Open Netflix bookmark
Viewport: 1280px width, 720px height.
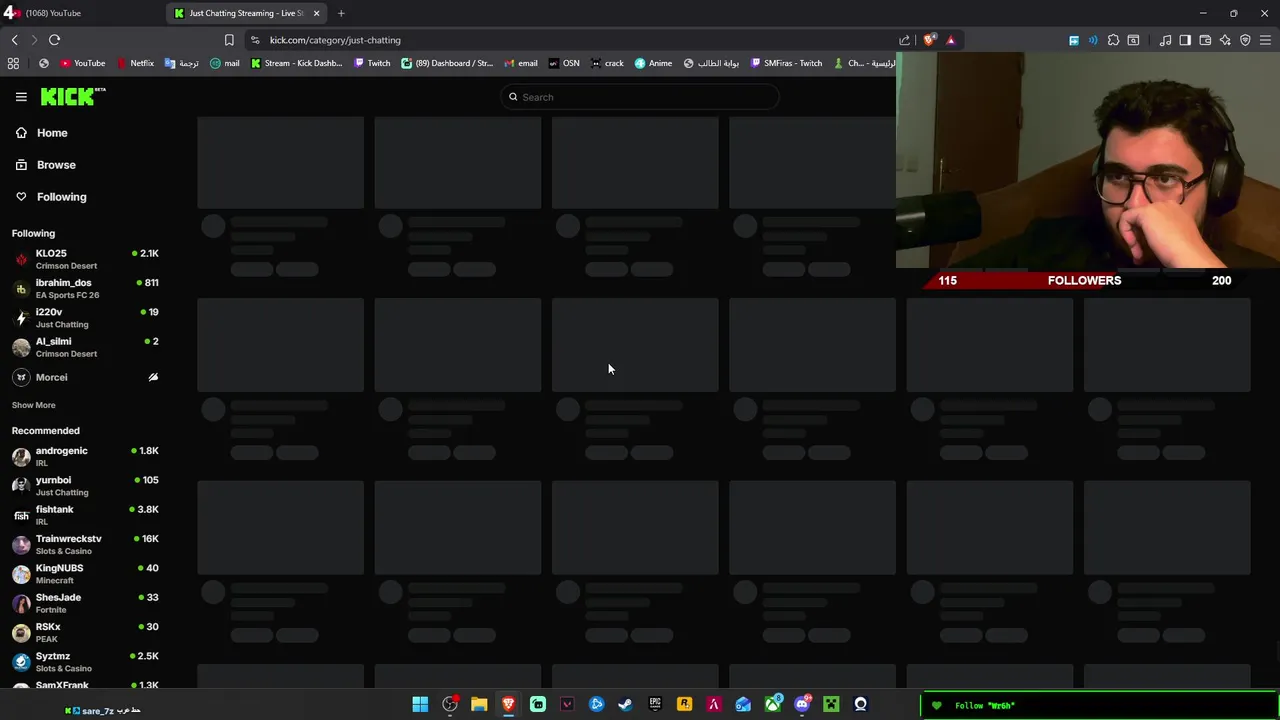pos(135,63)
